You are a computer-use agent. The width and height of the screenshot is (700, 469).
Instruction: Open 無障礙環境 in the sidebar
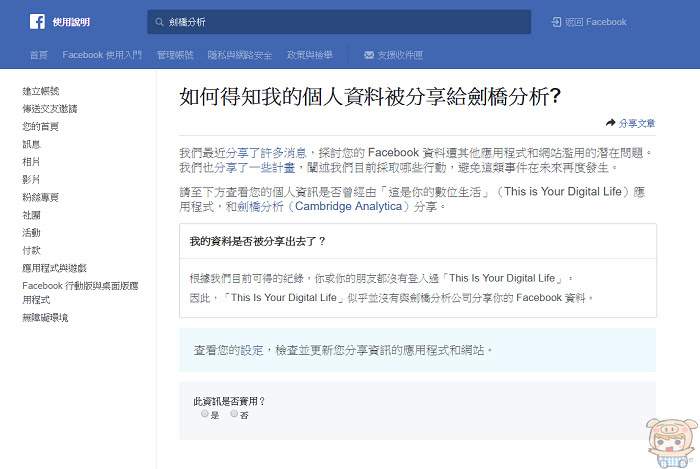coord(45,318)
